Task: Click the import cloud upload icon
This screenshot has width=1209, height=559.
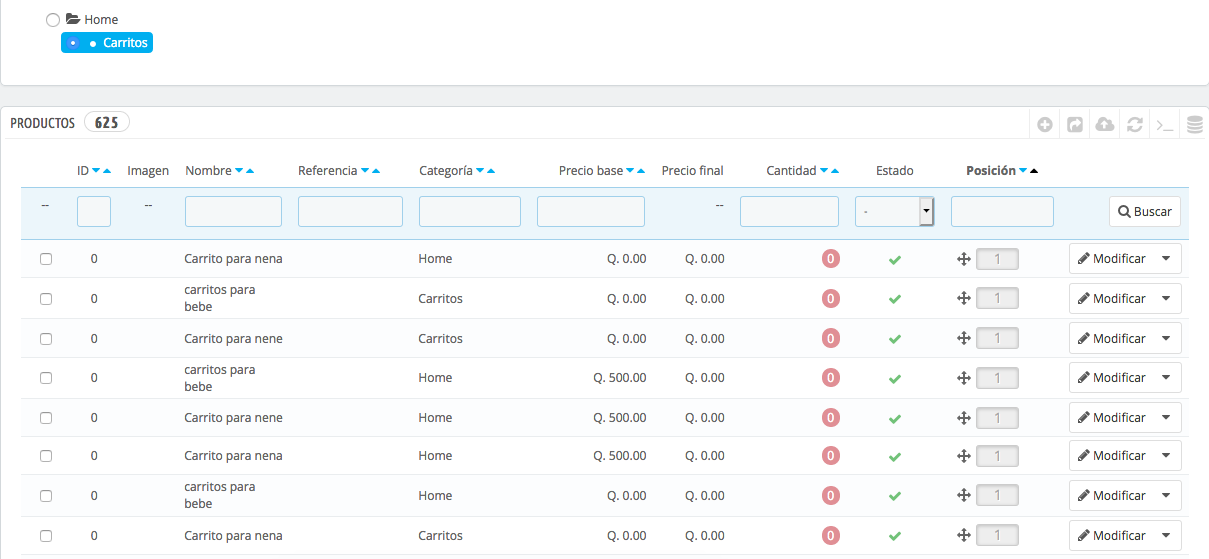Action: (x=1105, y=125)
